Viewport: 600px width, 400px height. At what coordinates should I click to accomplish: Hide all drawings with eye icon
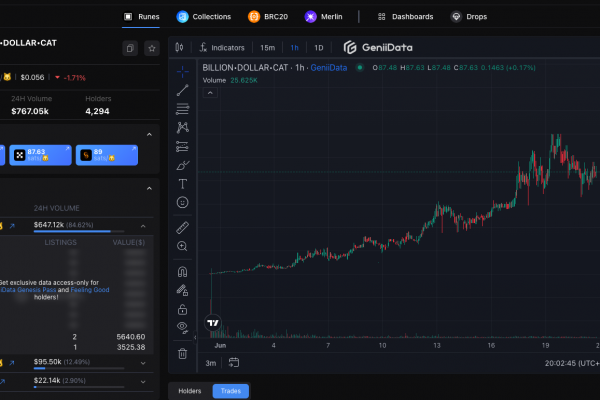coord(183,328)
